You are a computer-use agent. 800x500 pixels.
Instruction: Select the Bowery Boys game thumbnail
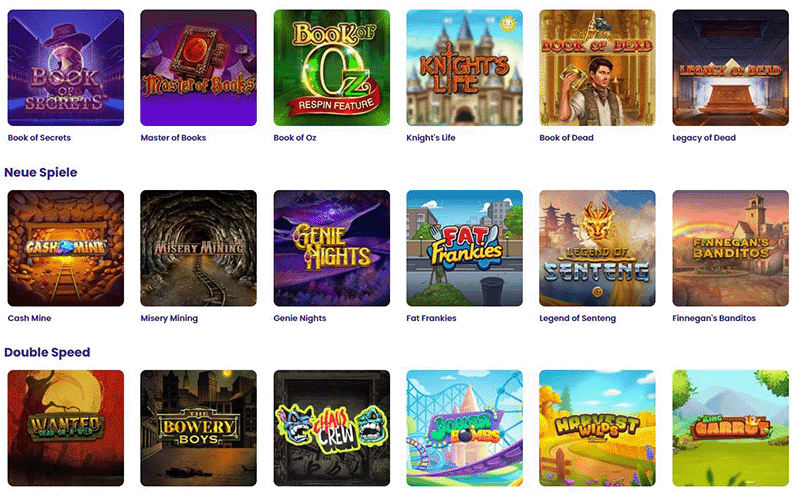point(198,428)
